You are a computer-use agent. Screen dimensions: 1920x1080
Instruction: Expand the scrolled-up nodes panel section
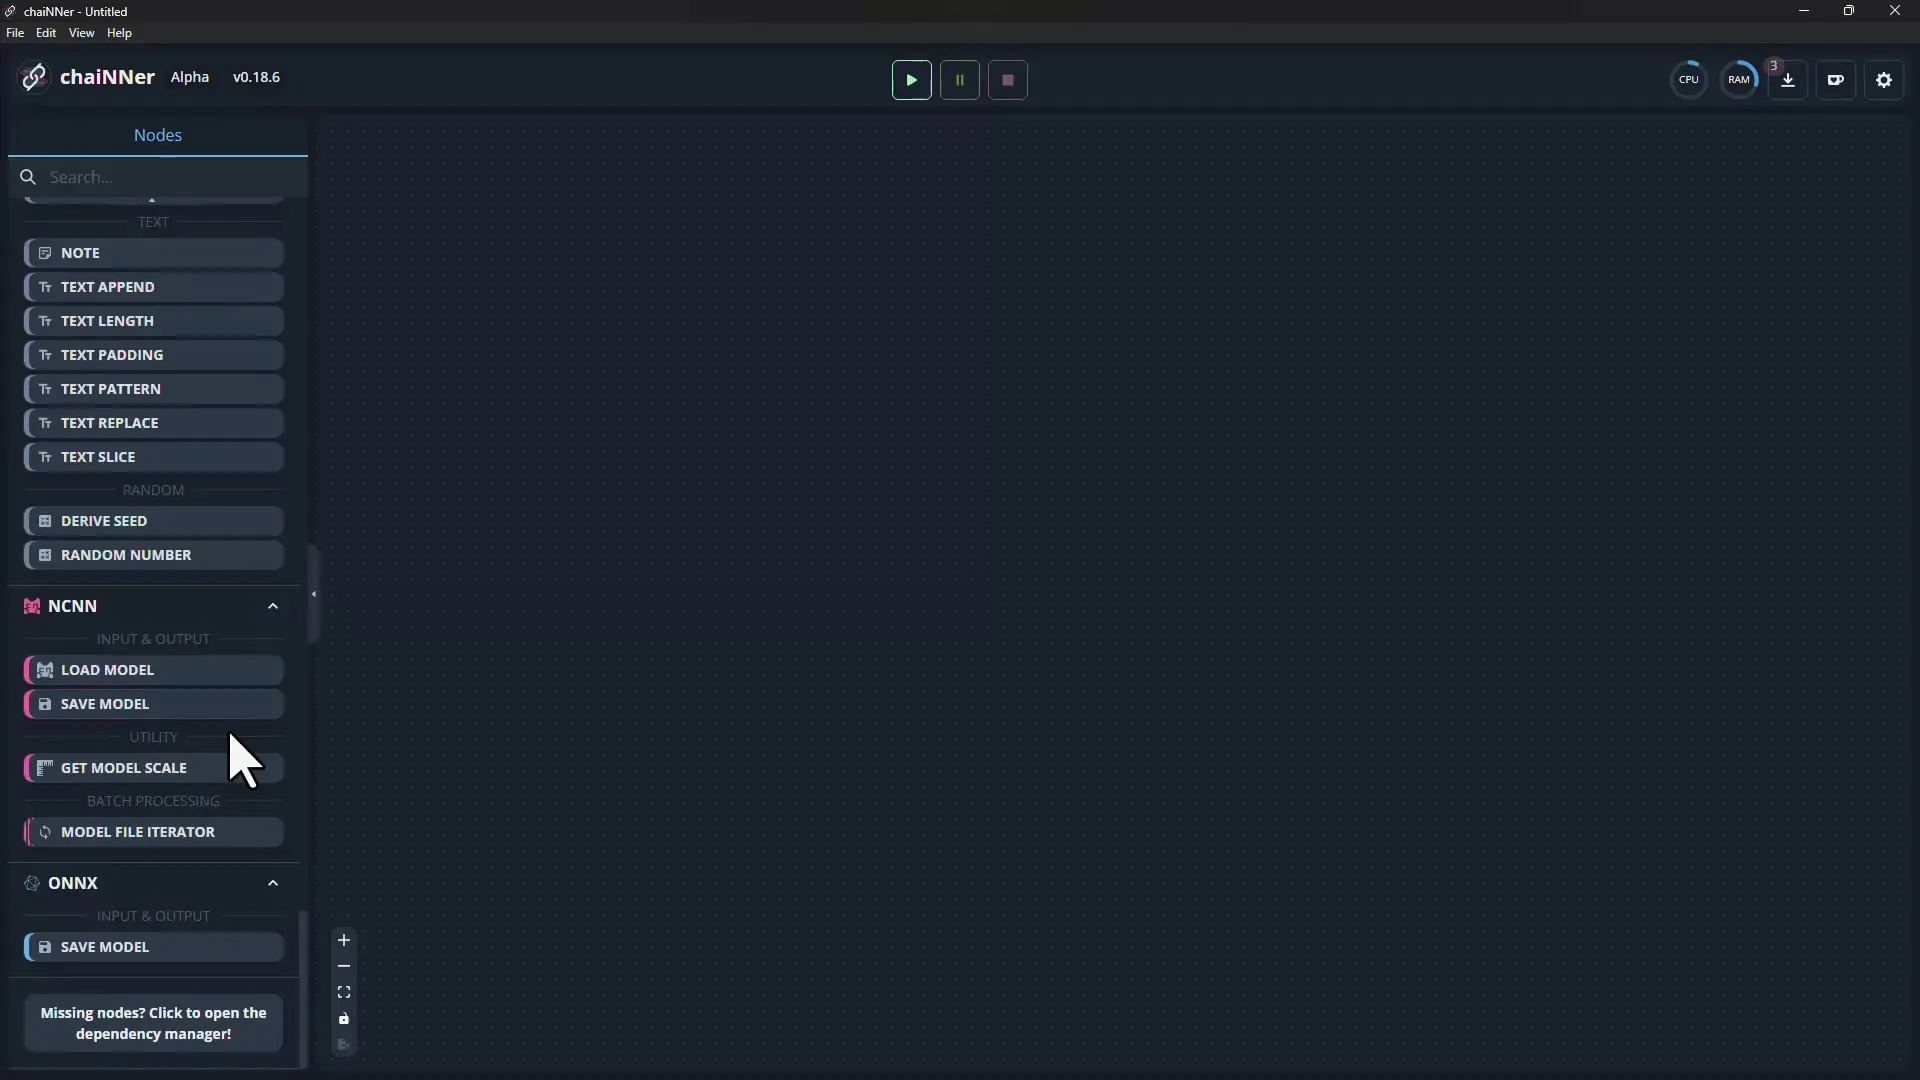coord(152,198)
